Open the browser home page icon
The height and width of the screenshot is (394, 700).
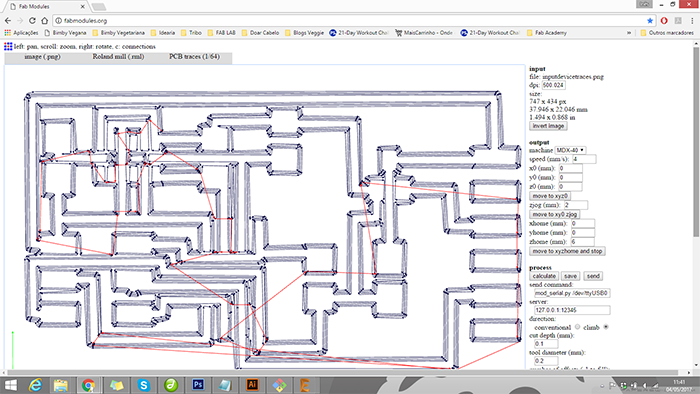(x=45, y=21)
